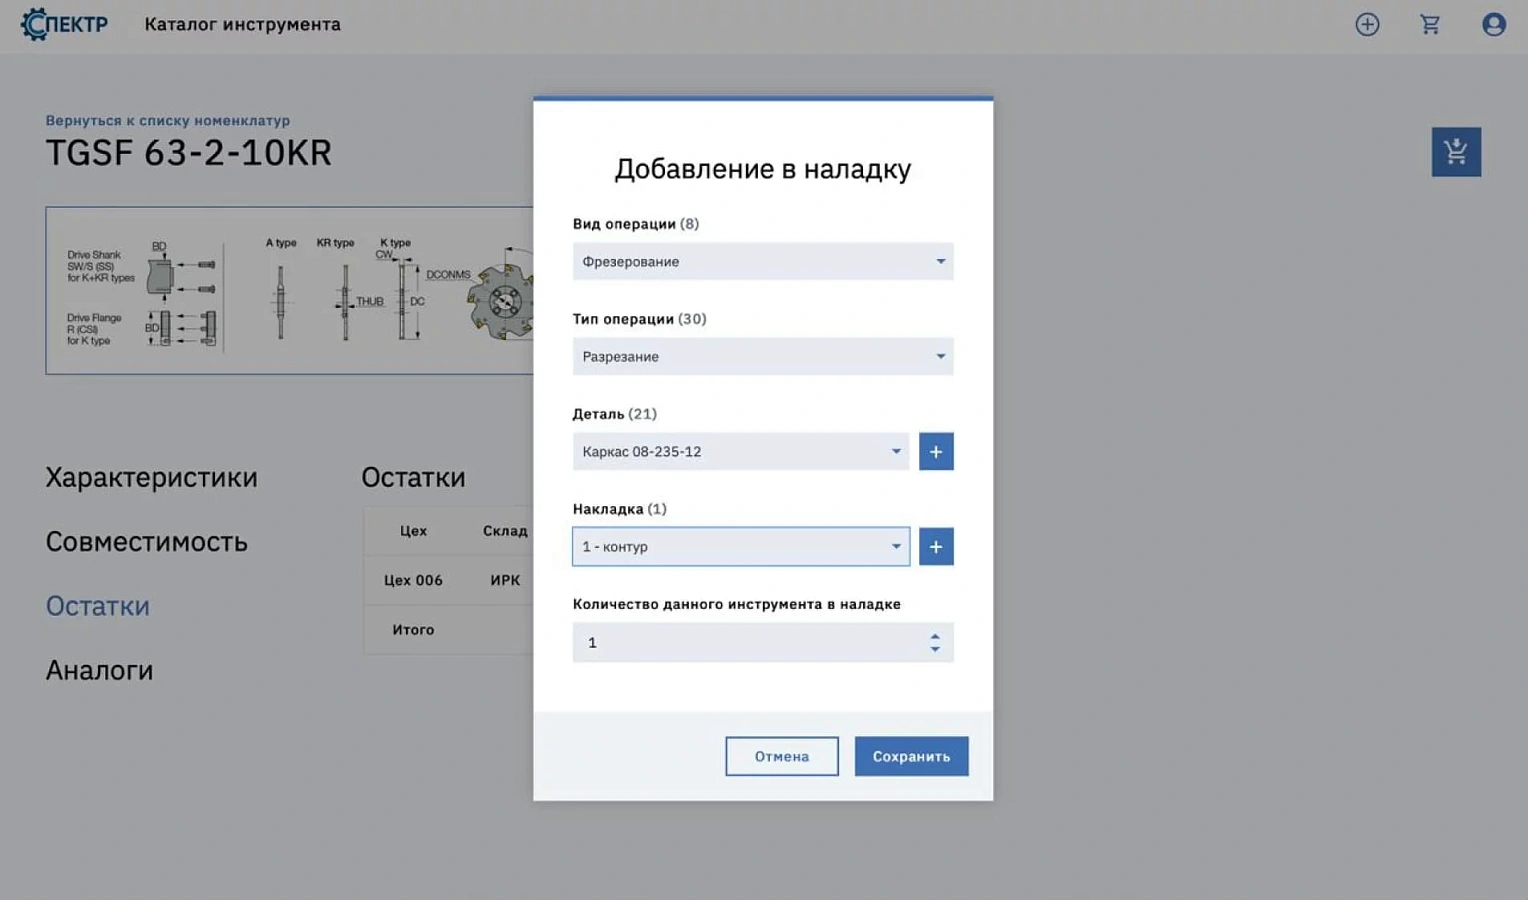This screenshot has height=900, width=1528.
Task: Click the Отмена button
Action: [x=782, y=756]
